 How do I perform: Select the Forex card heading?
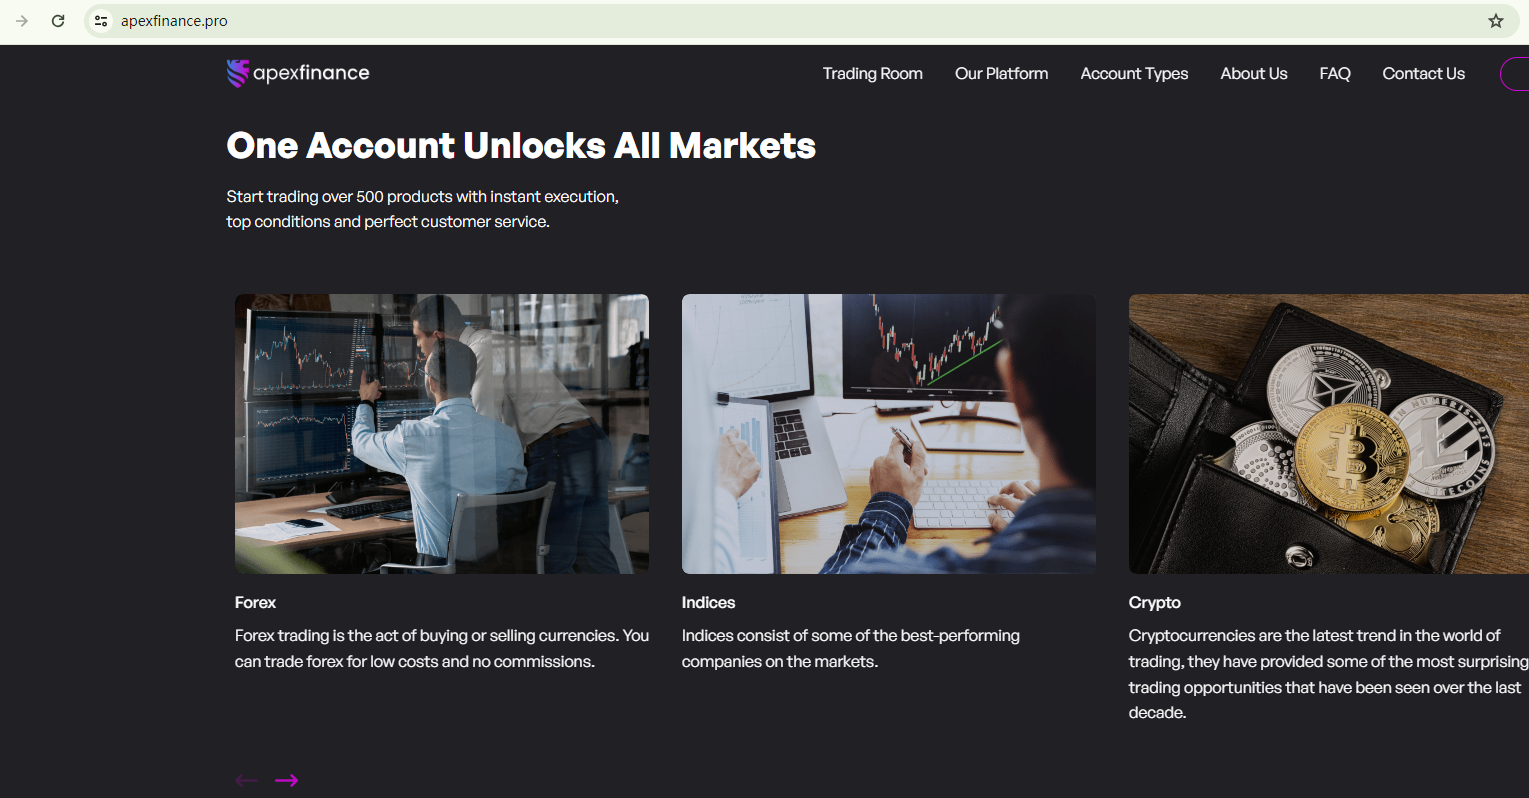pos(255,602)
